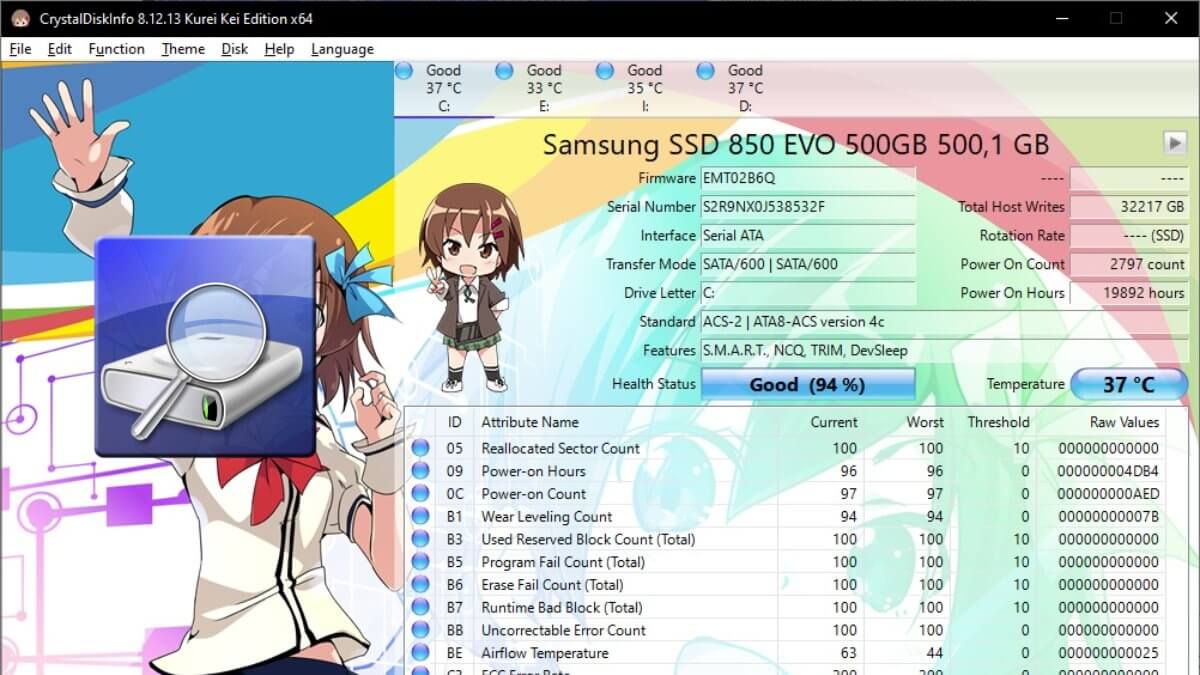Click the Serial Number field
The width and height of the screenshot is (1200, 675).
[x=807, y=207]
